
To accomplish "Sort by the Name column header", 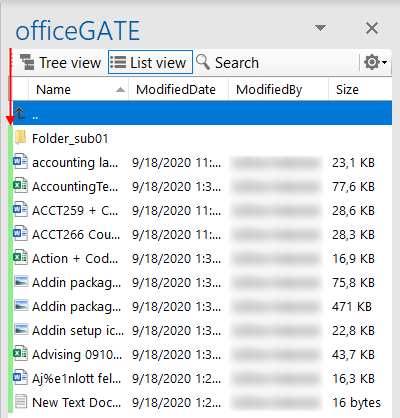I will [x=78, y=89].
